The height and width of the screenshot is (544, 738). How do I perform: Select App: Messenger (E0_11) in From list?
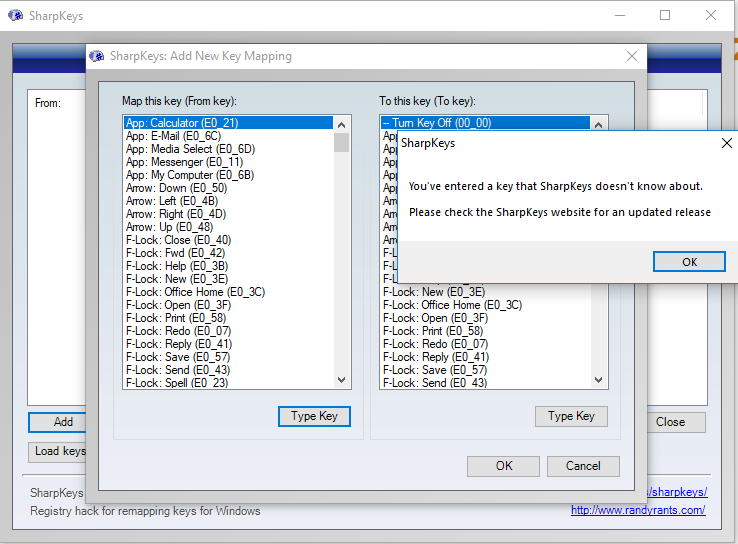point(228,162)
